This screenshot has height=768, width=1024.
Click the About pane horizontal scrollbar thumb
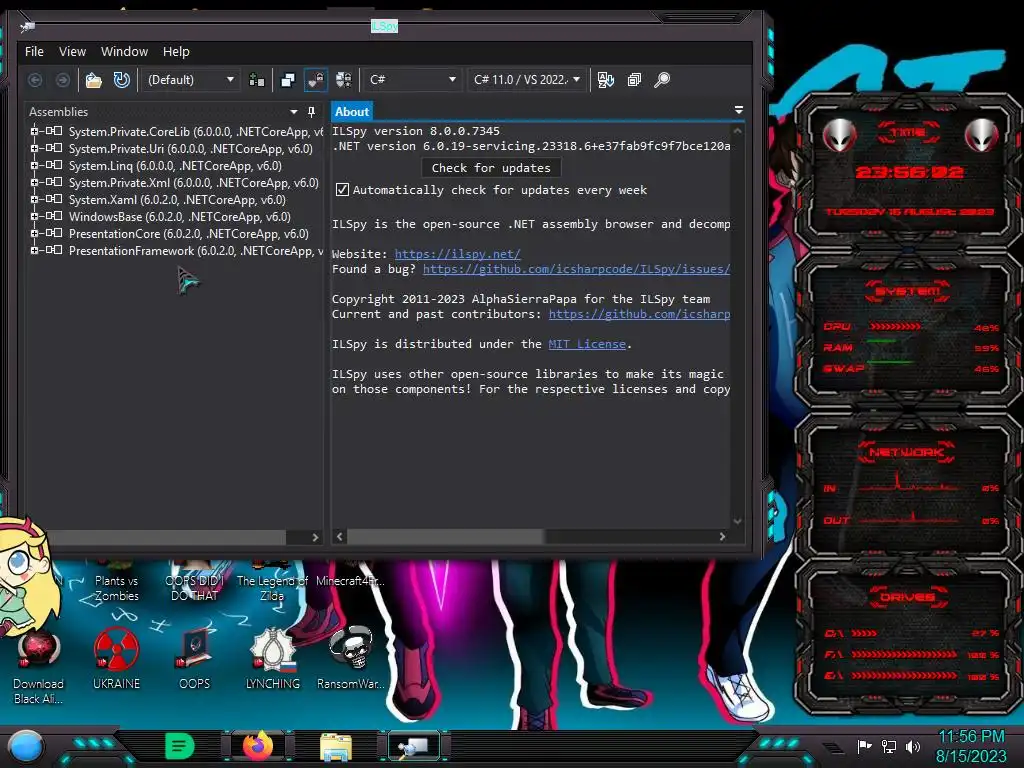pos(445,537)
